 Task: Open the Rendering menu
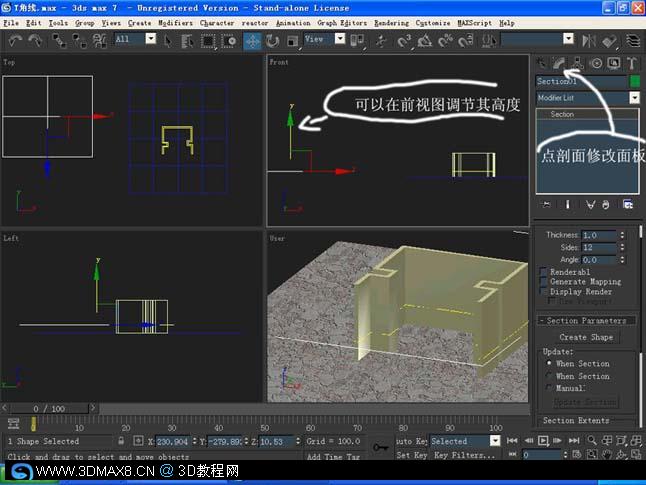391,23
